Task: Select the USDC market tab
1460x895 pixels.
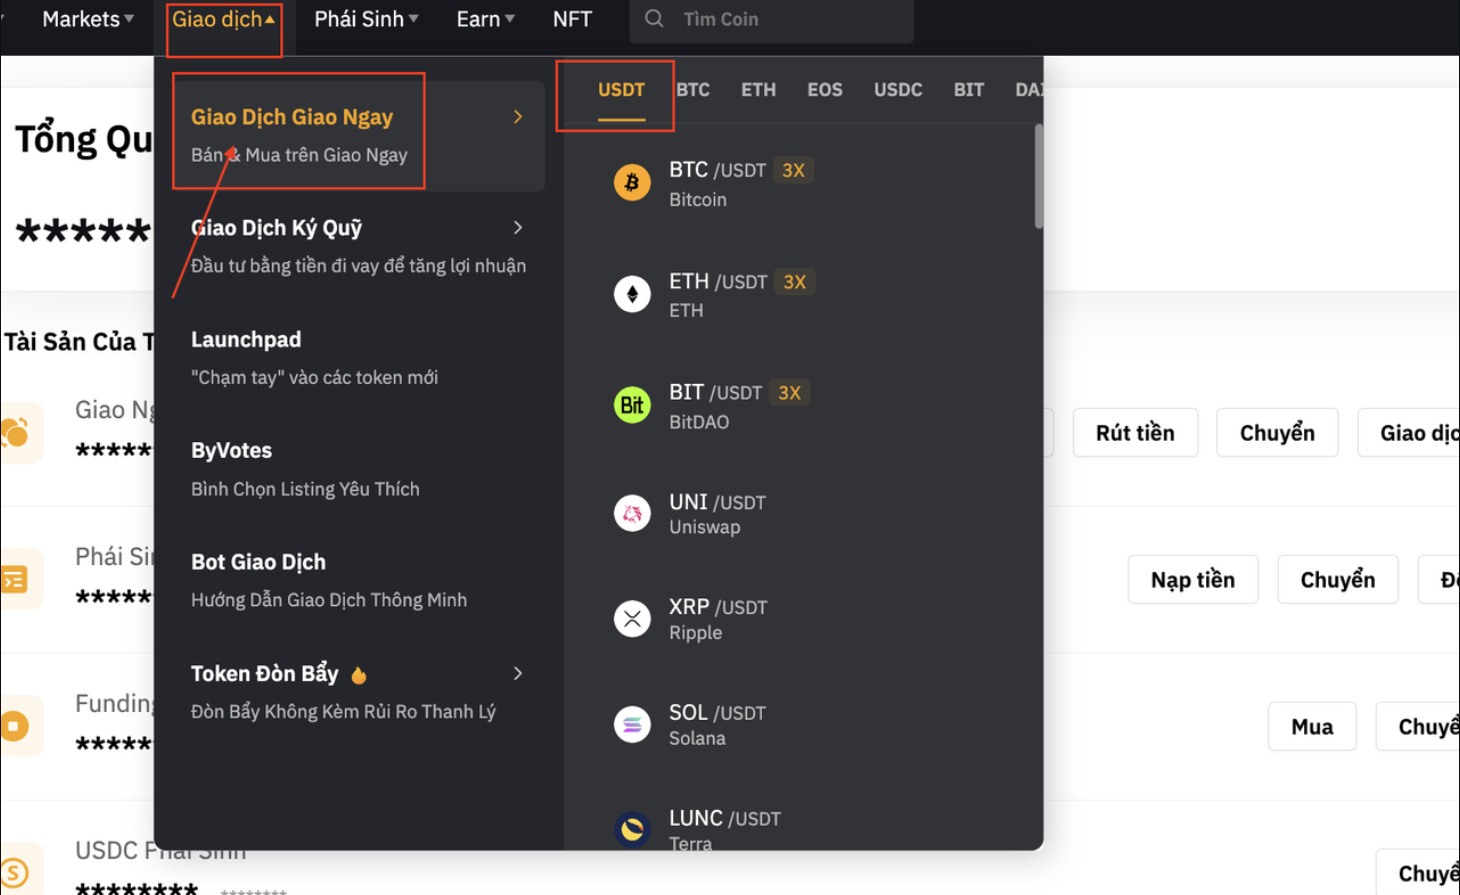Action: [x=897, y=90]
